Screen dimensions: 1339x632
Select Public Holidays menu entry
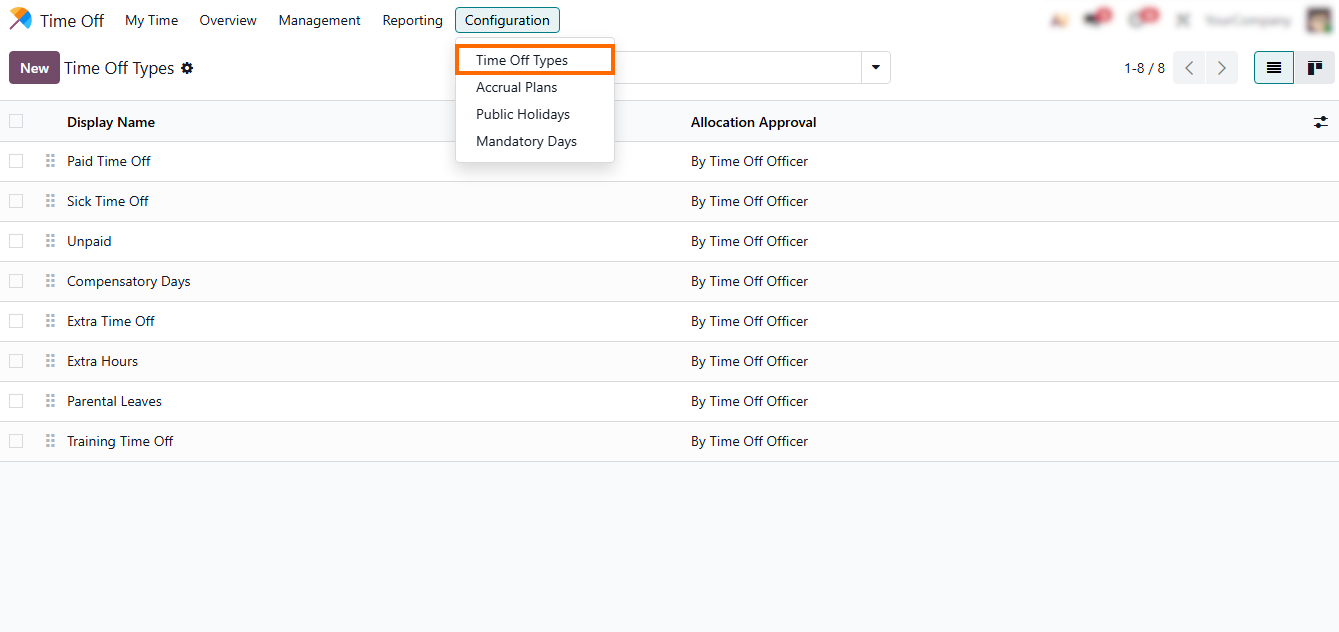pyautogui.click(x=523, y=114)
